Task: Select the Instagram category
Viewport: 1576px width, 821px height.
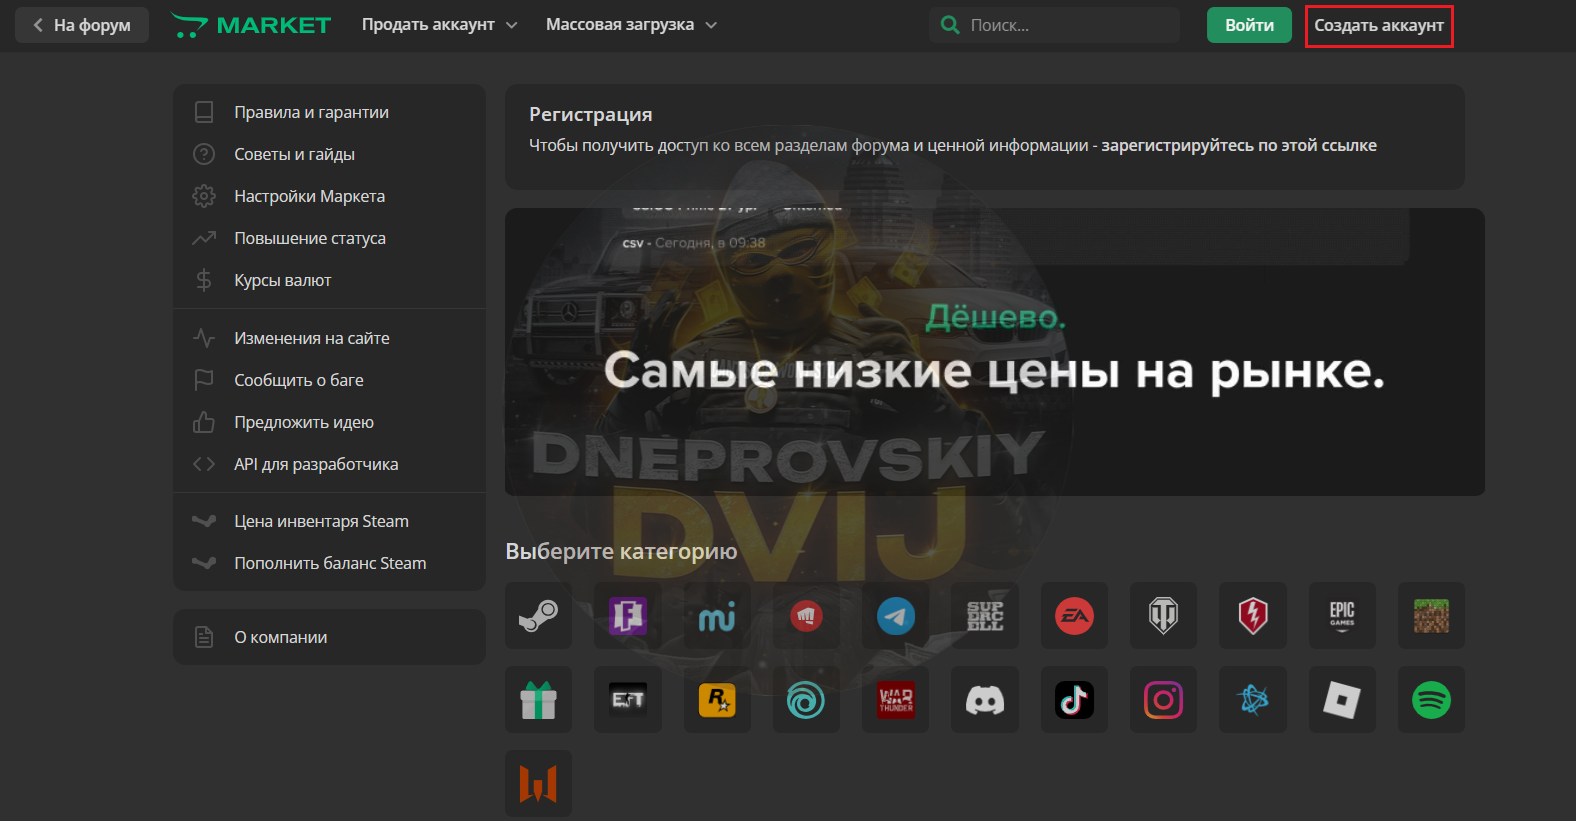Action: (x=1163, y=700)
